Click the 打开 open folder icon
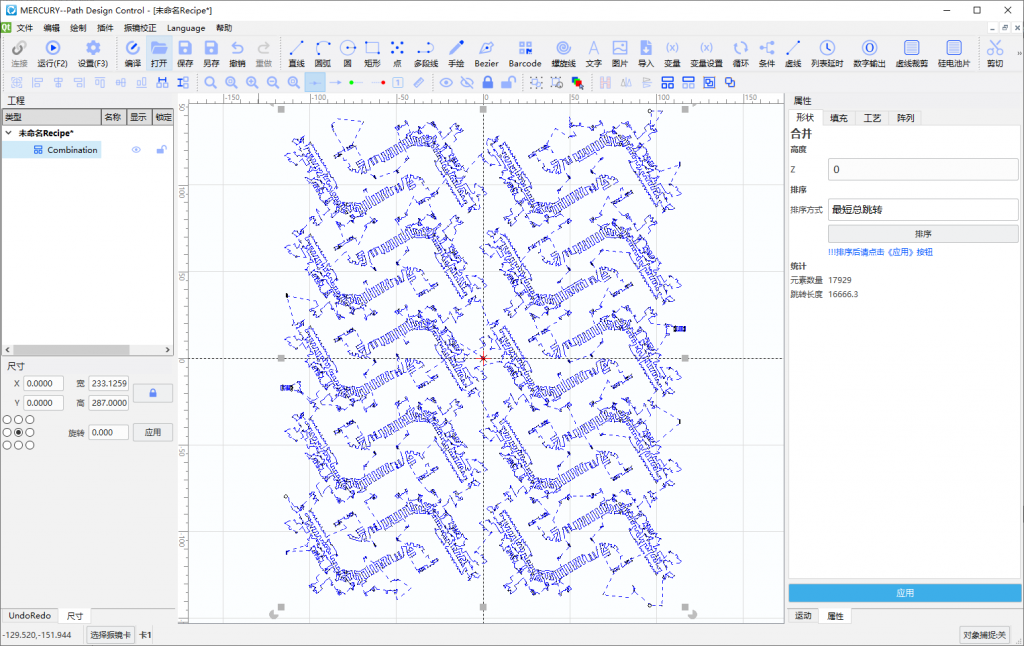Viewport: 1024px width, 646px height. (159, 48)
